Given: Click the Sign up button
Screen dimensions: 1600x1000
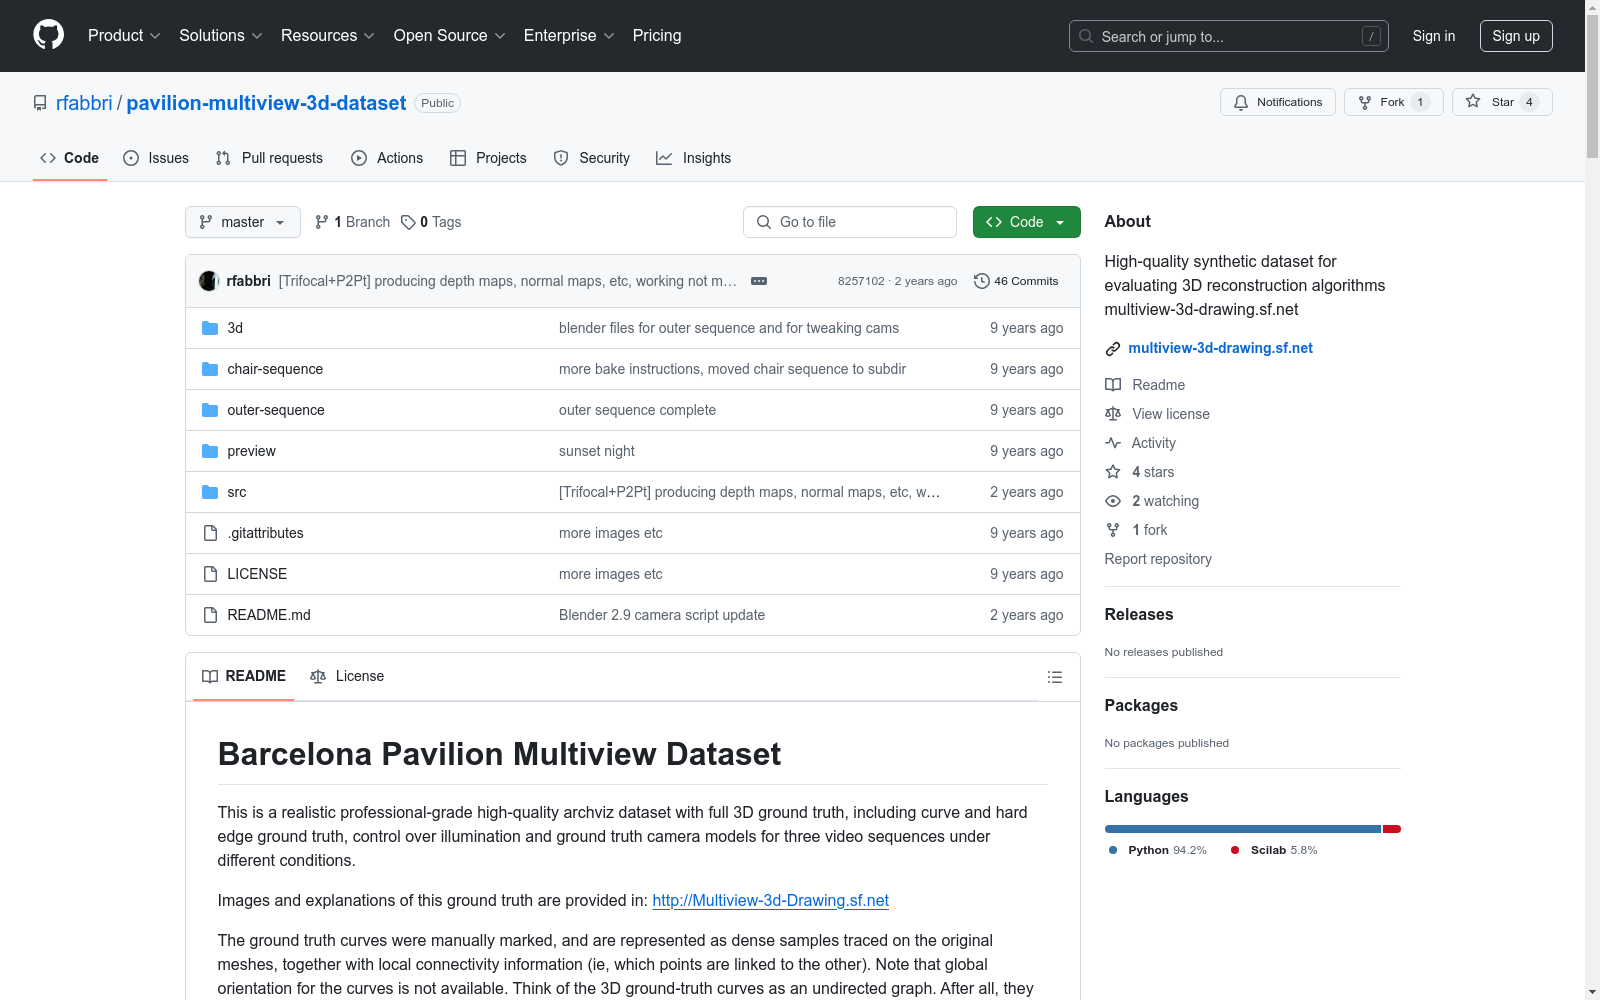Looking at the screenshot, I should coord(1516,36).
